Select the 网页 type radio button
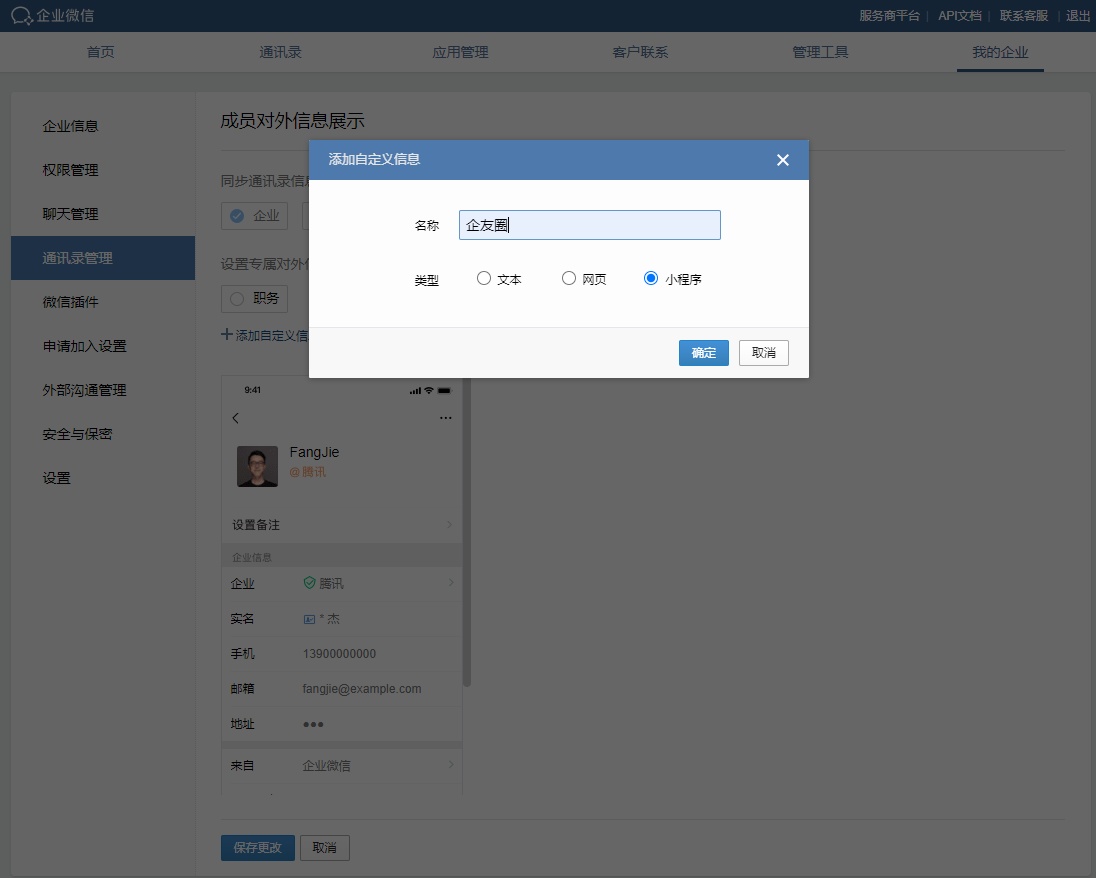The width and height of the screenshot is (1096, 878). click(x=569, y=279)
